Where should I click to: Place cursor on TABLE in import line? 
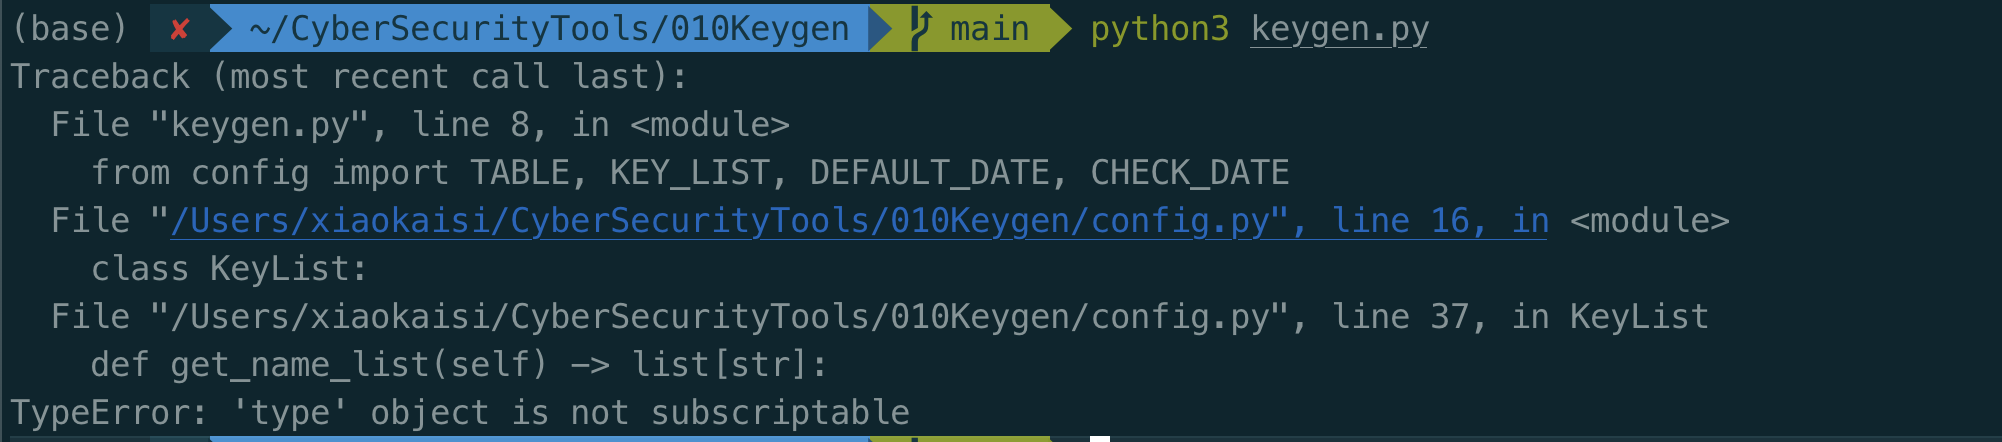[519, 173]
